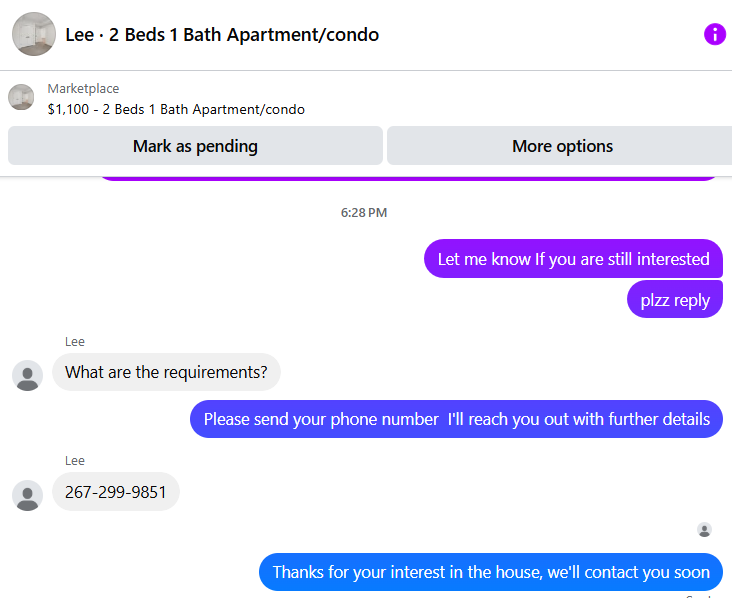Viewport: 732px width, 598px height.
Task: Click the sender name Lee above the phone number
Action: [x=75, y=461]
